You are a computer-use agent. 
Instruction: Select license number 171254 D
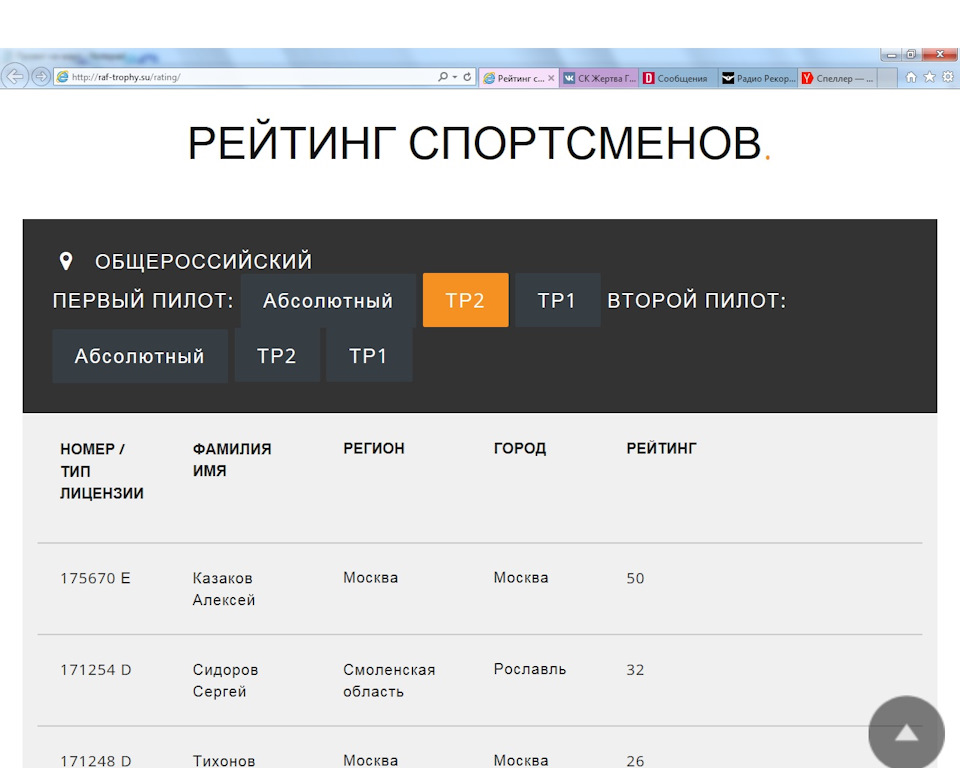(x=96, y=670)
